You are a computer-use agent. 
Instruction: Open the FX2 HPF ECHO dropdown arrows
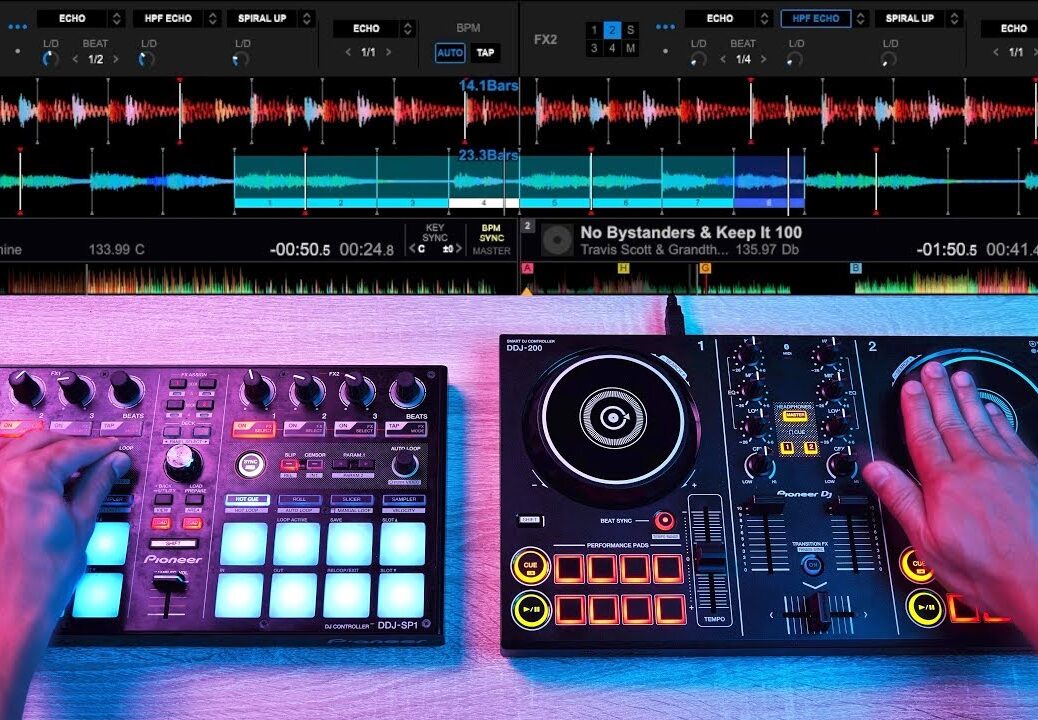coord(860,19)
